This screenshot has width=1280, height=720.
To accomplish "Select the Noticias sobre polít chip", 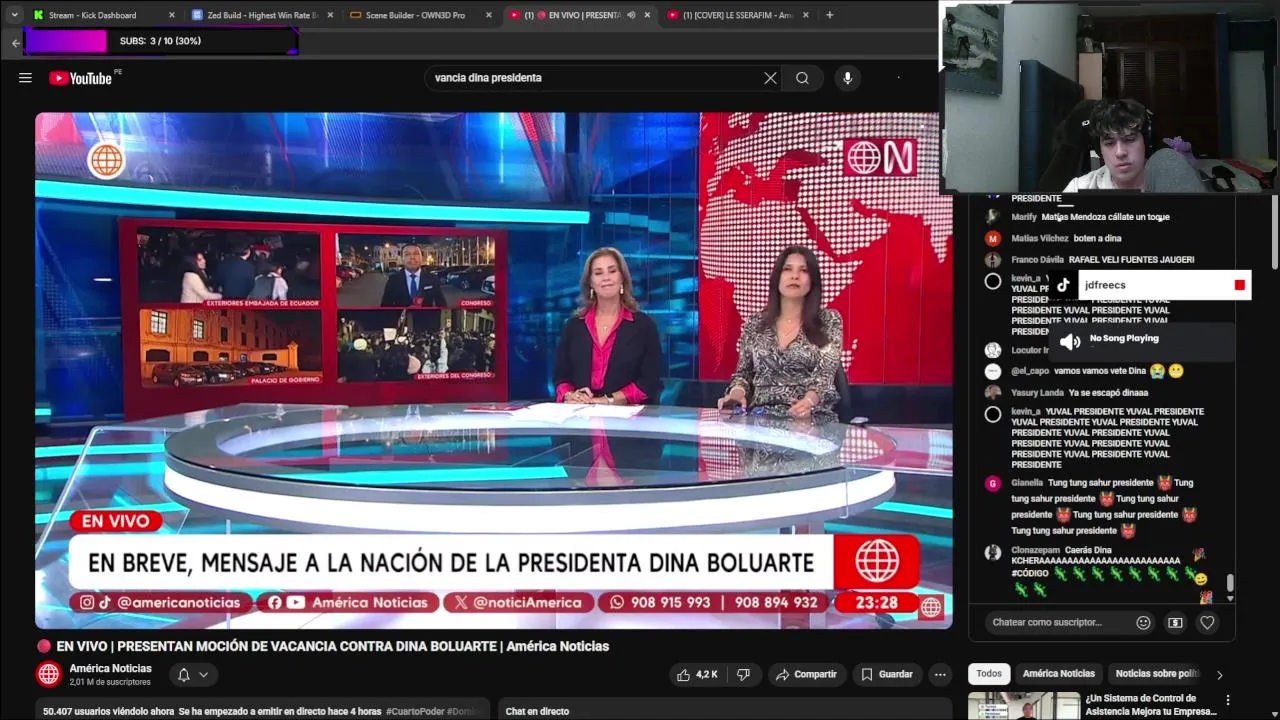I will point(1156,674).
